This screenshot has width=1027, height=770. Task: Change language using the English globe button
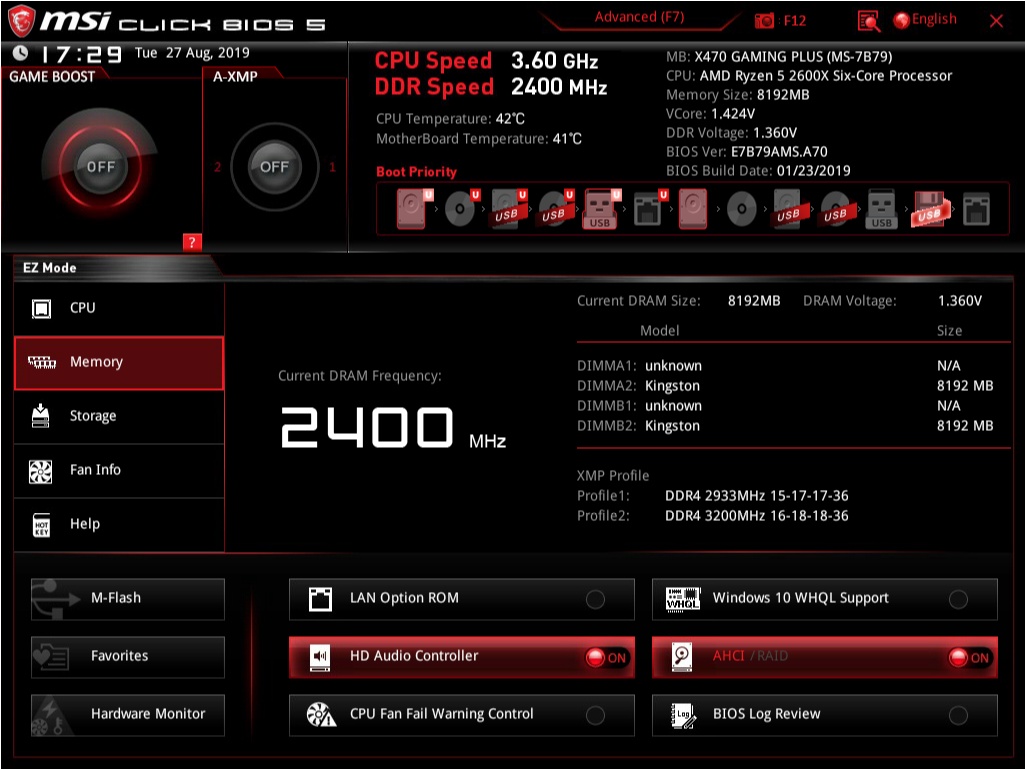pos(925,20)
